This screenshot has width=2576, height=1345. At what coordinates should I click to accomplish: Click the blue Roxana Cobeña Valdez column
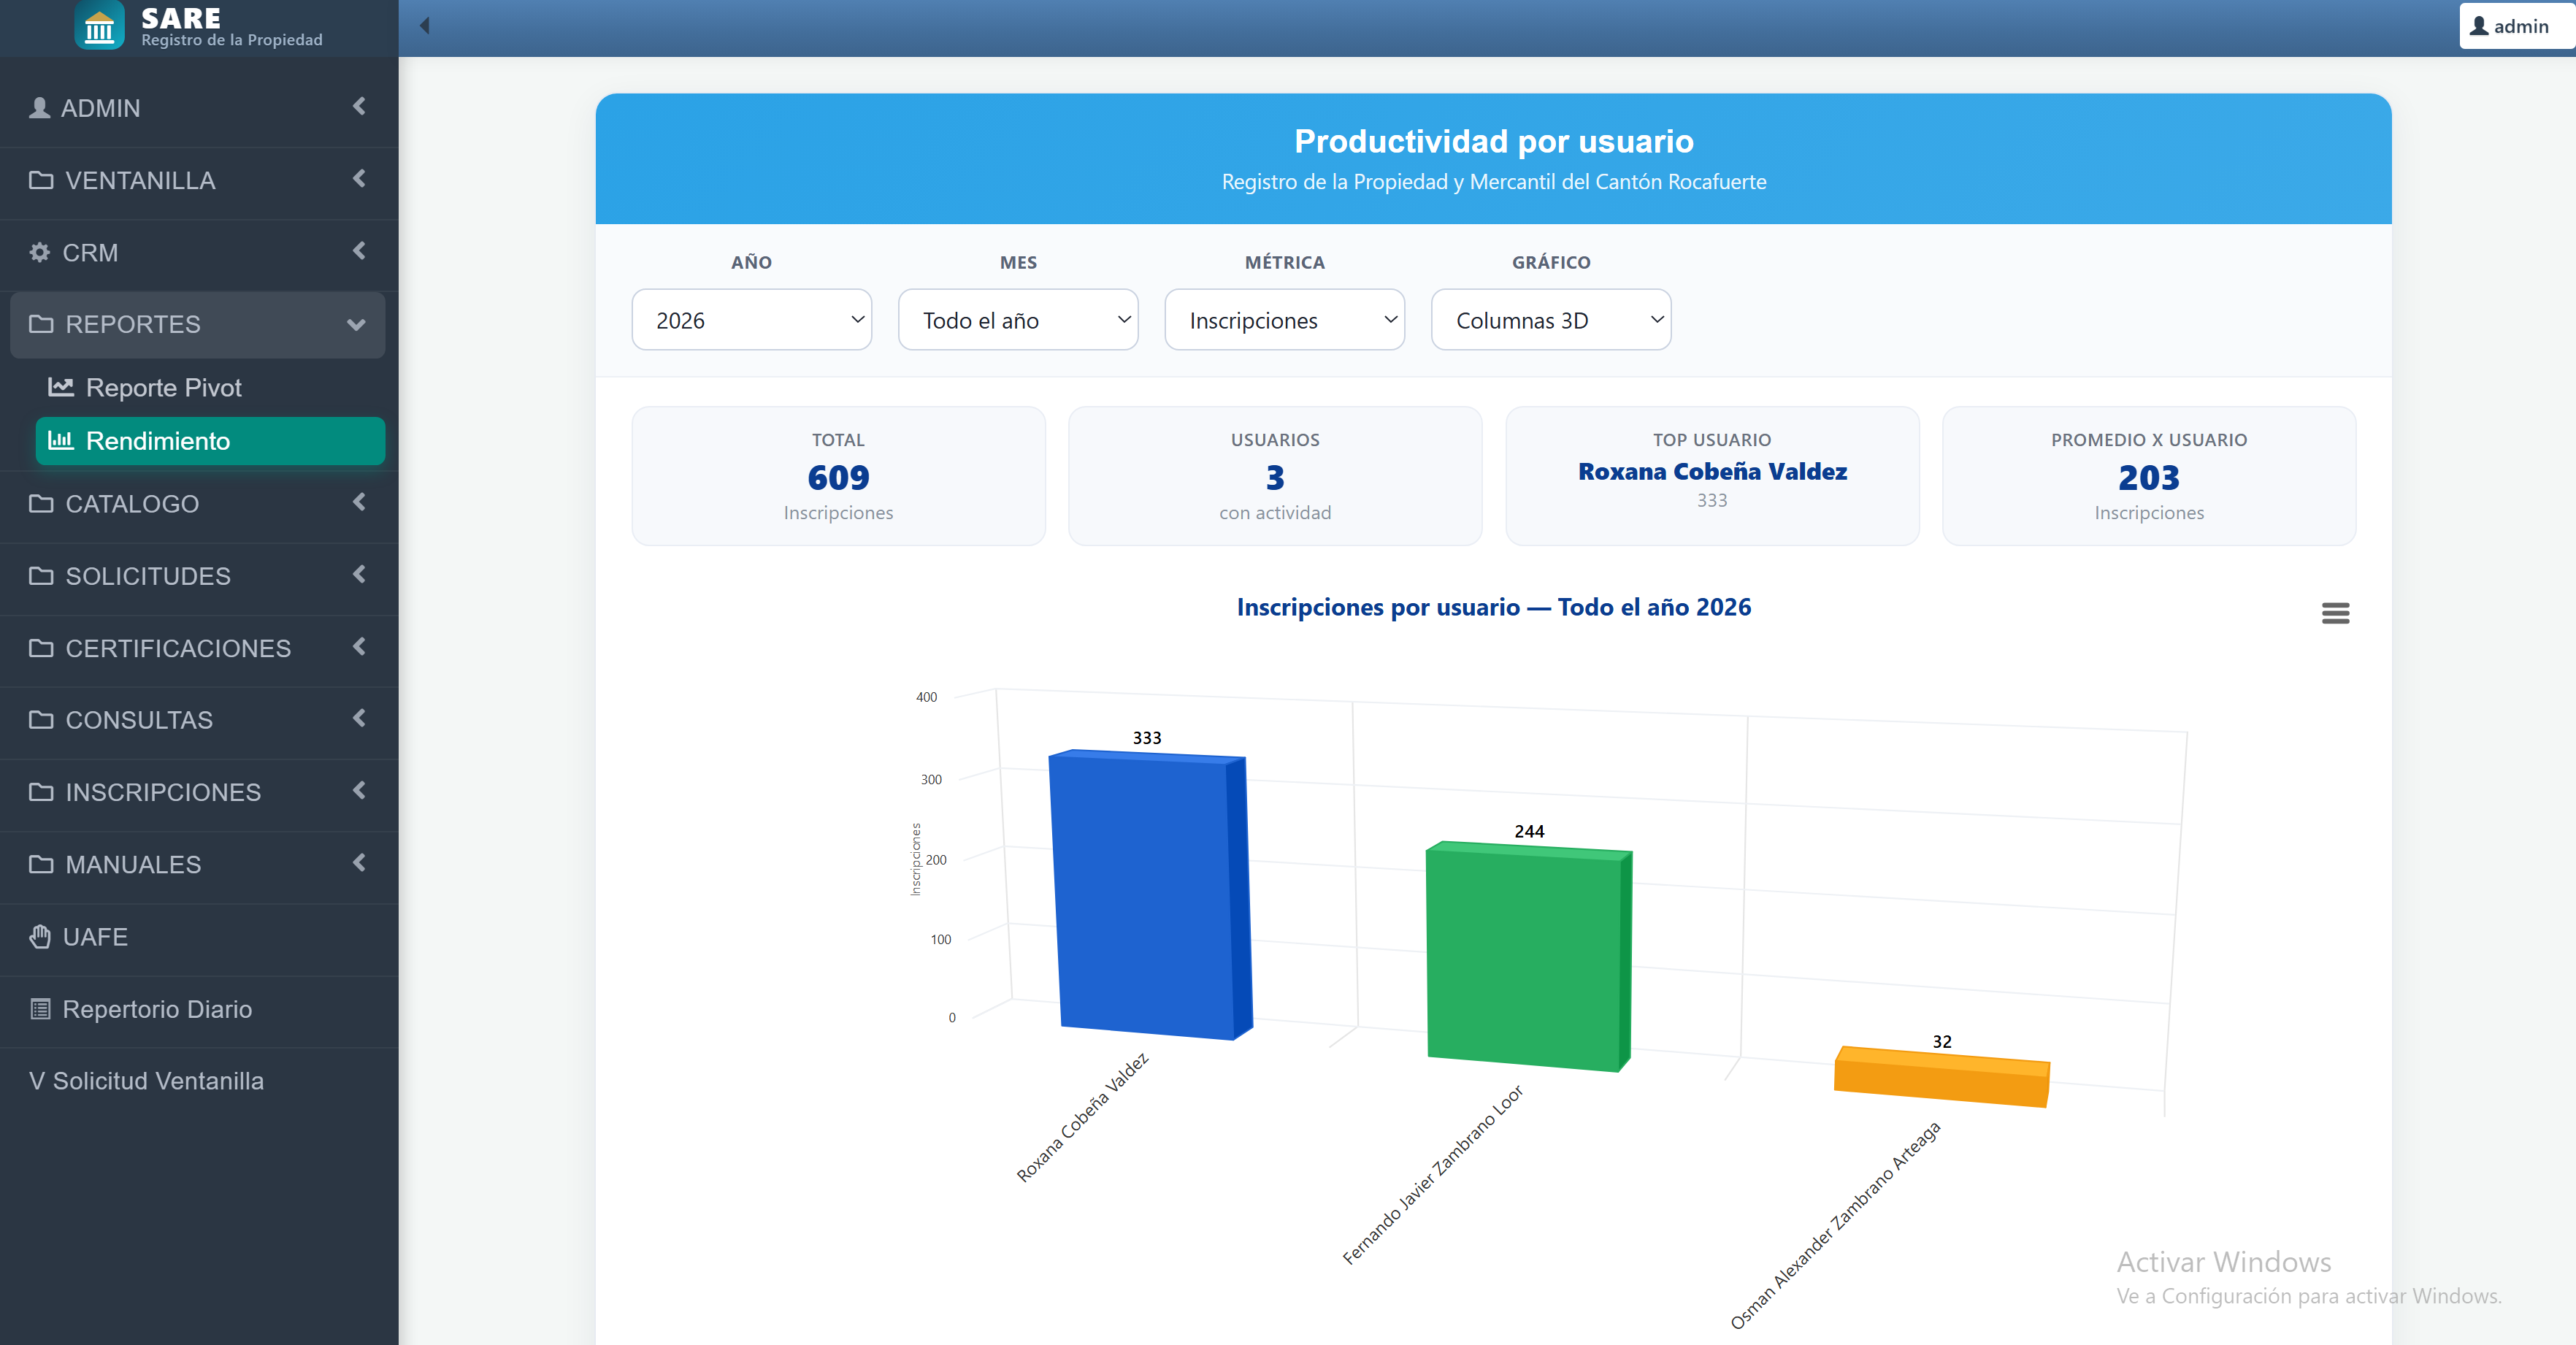1150,895
